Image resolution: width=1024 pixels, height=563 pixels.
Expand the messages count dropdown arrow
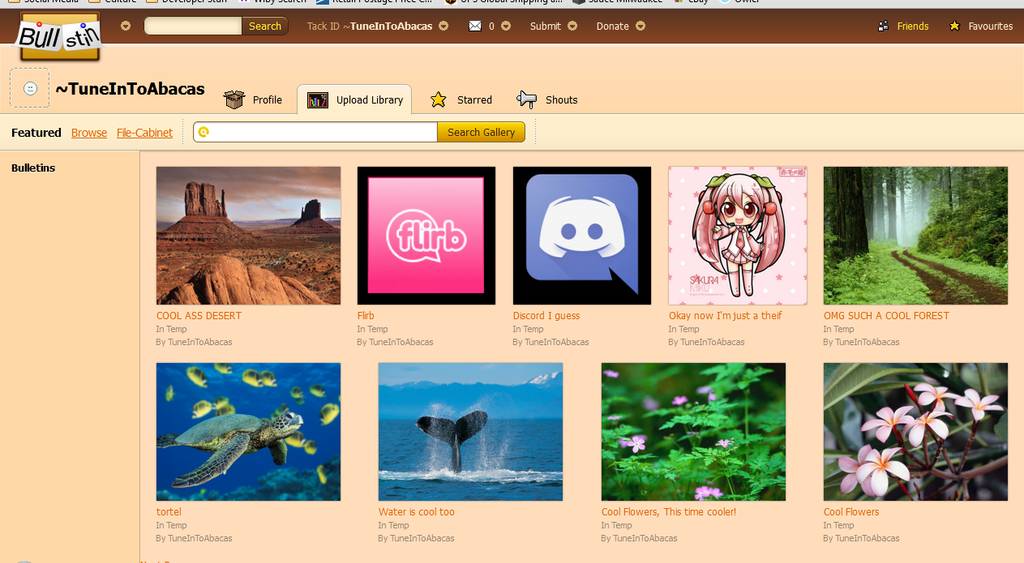tap(505, 26)
